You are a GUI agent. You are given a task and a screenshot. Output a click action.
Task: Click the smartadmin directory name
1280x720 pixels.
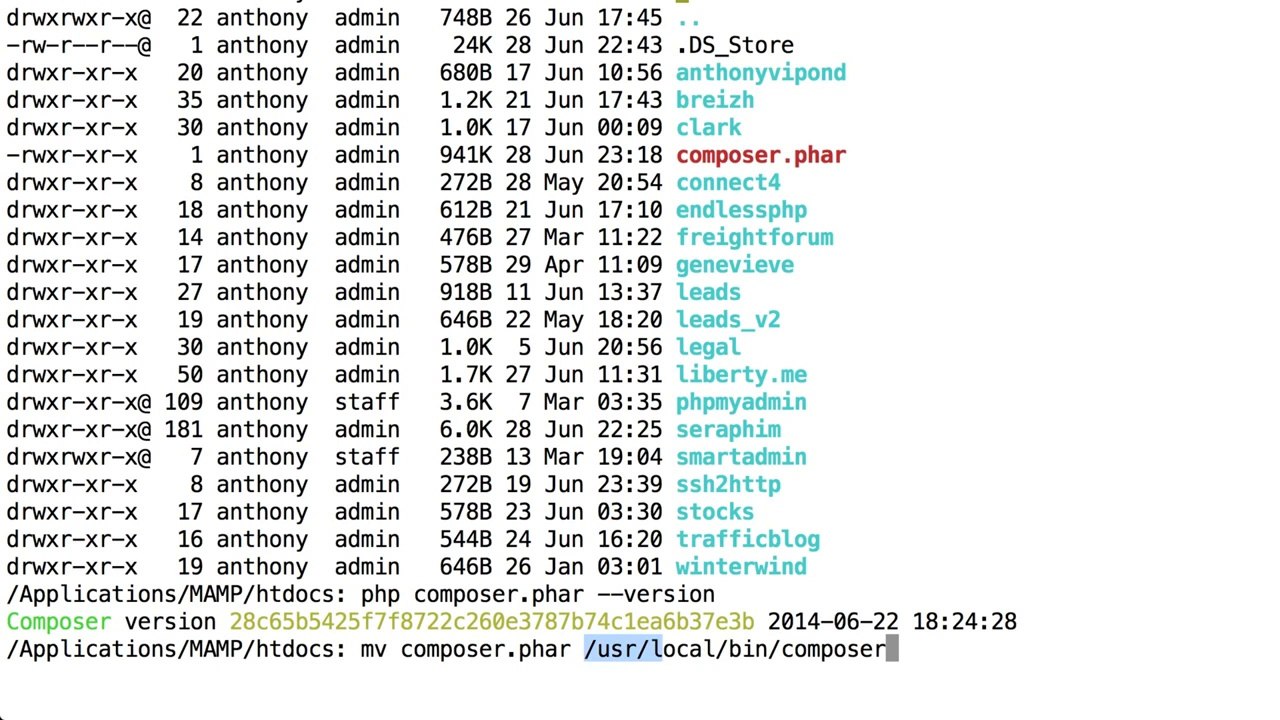741,457
